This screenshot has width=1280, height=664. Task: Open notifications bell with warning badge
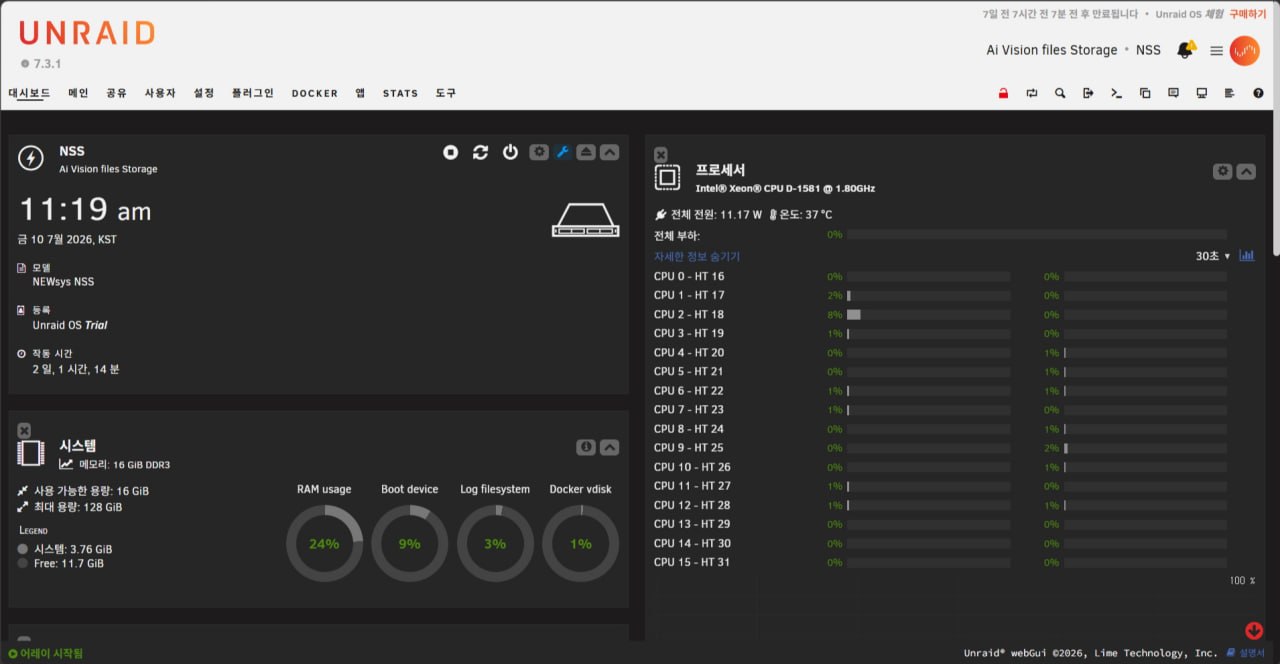(x=1186, y=50)
